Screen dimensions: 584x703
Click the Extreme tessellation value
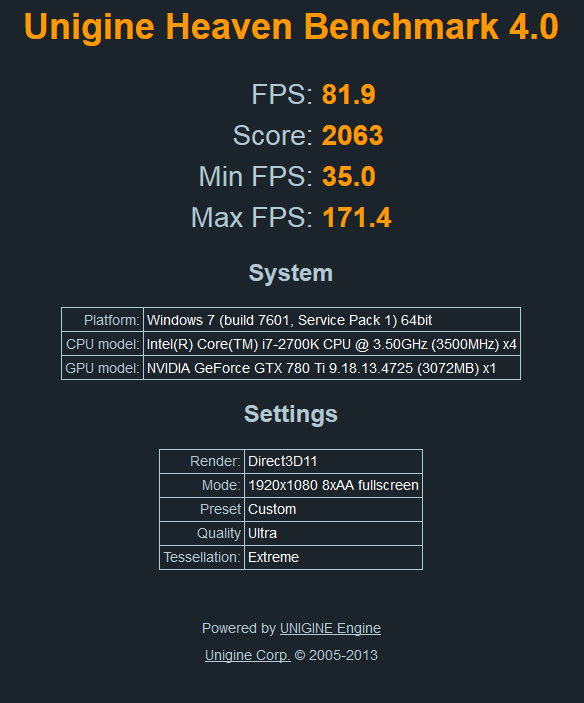333,557
